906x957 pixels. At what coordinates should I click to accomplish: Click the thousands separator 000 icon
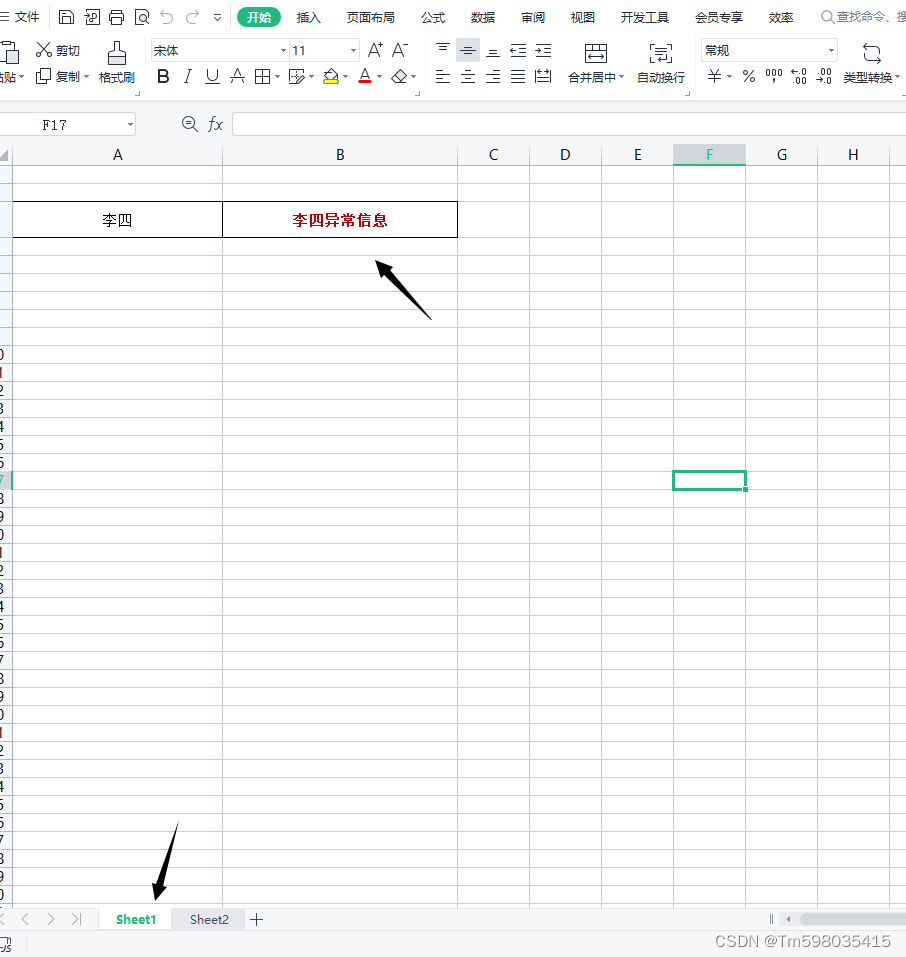coord(774,76)
